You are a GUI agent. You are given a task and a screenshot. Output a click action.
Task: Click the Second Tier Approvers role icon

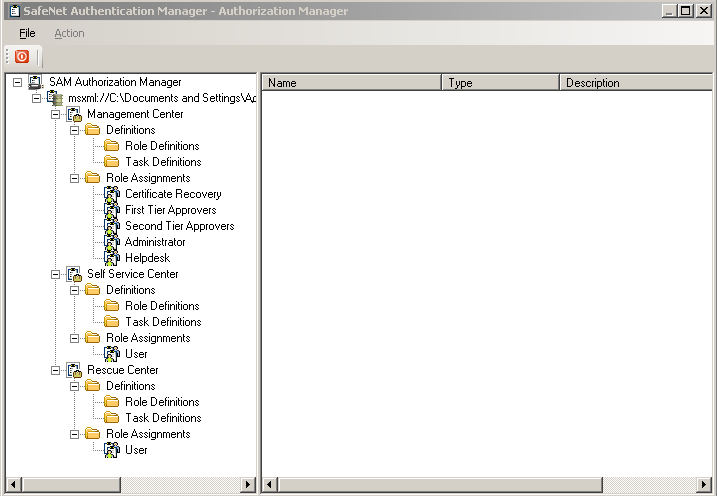[112, 226]
